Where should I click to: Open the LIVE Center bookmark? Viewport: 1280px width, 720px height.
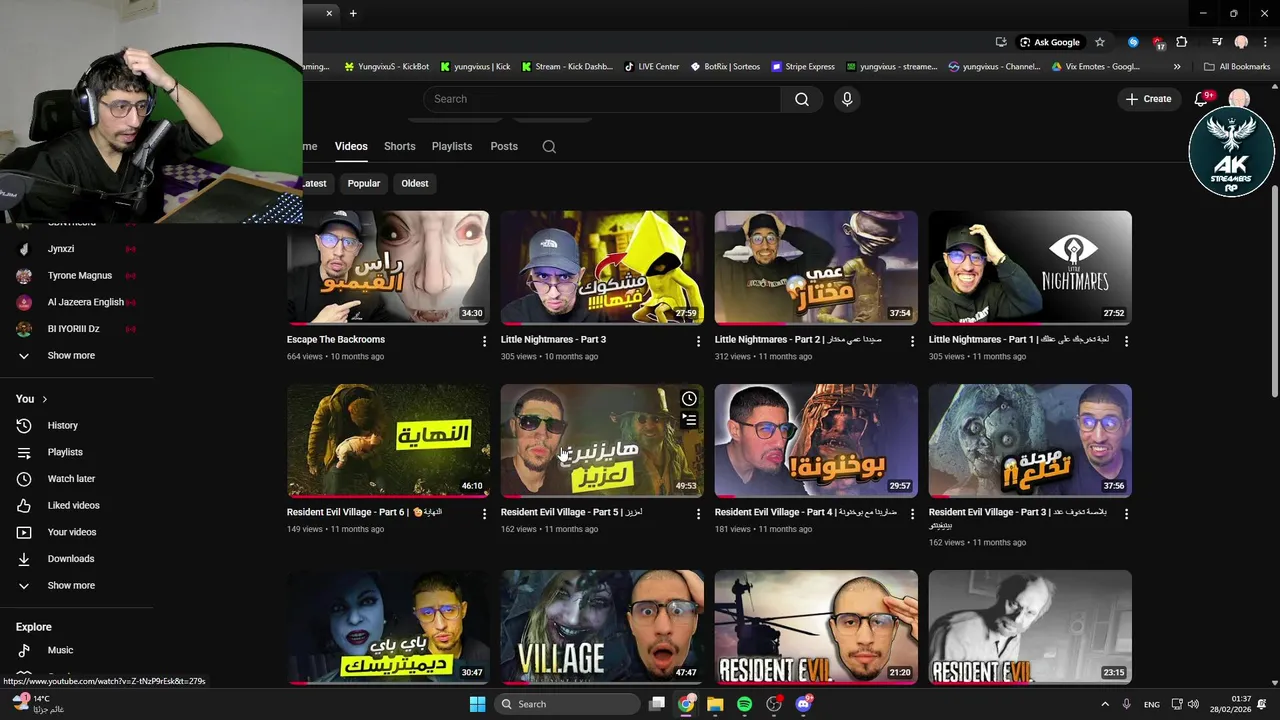(652, 67)
